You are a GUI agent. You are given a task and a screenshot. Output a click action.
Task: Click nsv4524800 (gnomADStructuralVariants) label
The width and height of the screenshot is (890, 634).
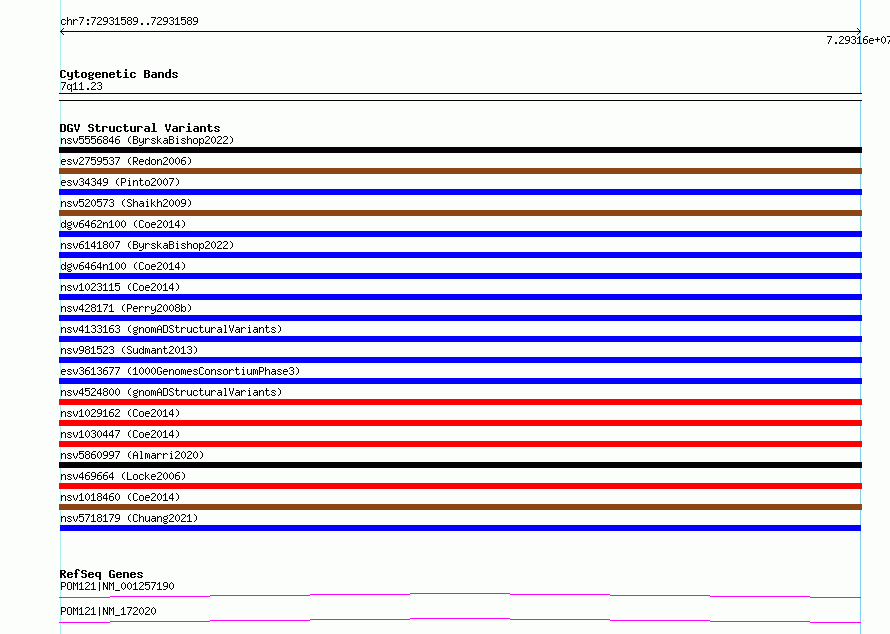(171, 392)
